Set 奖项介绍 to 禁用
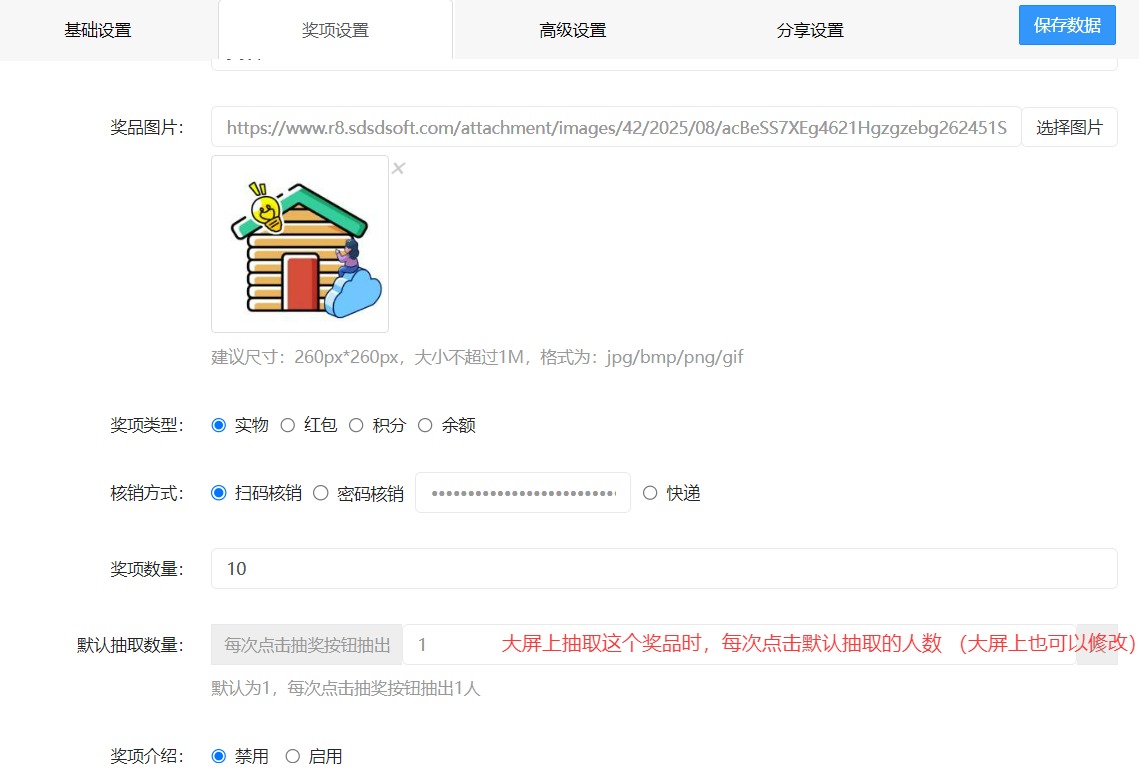The height and width of the screenshot is (784, 1139). click(219, 756)
